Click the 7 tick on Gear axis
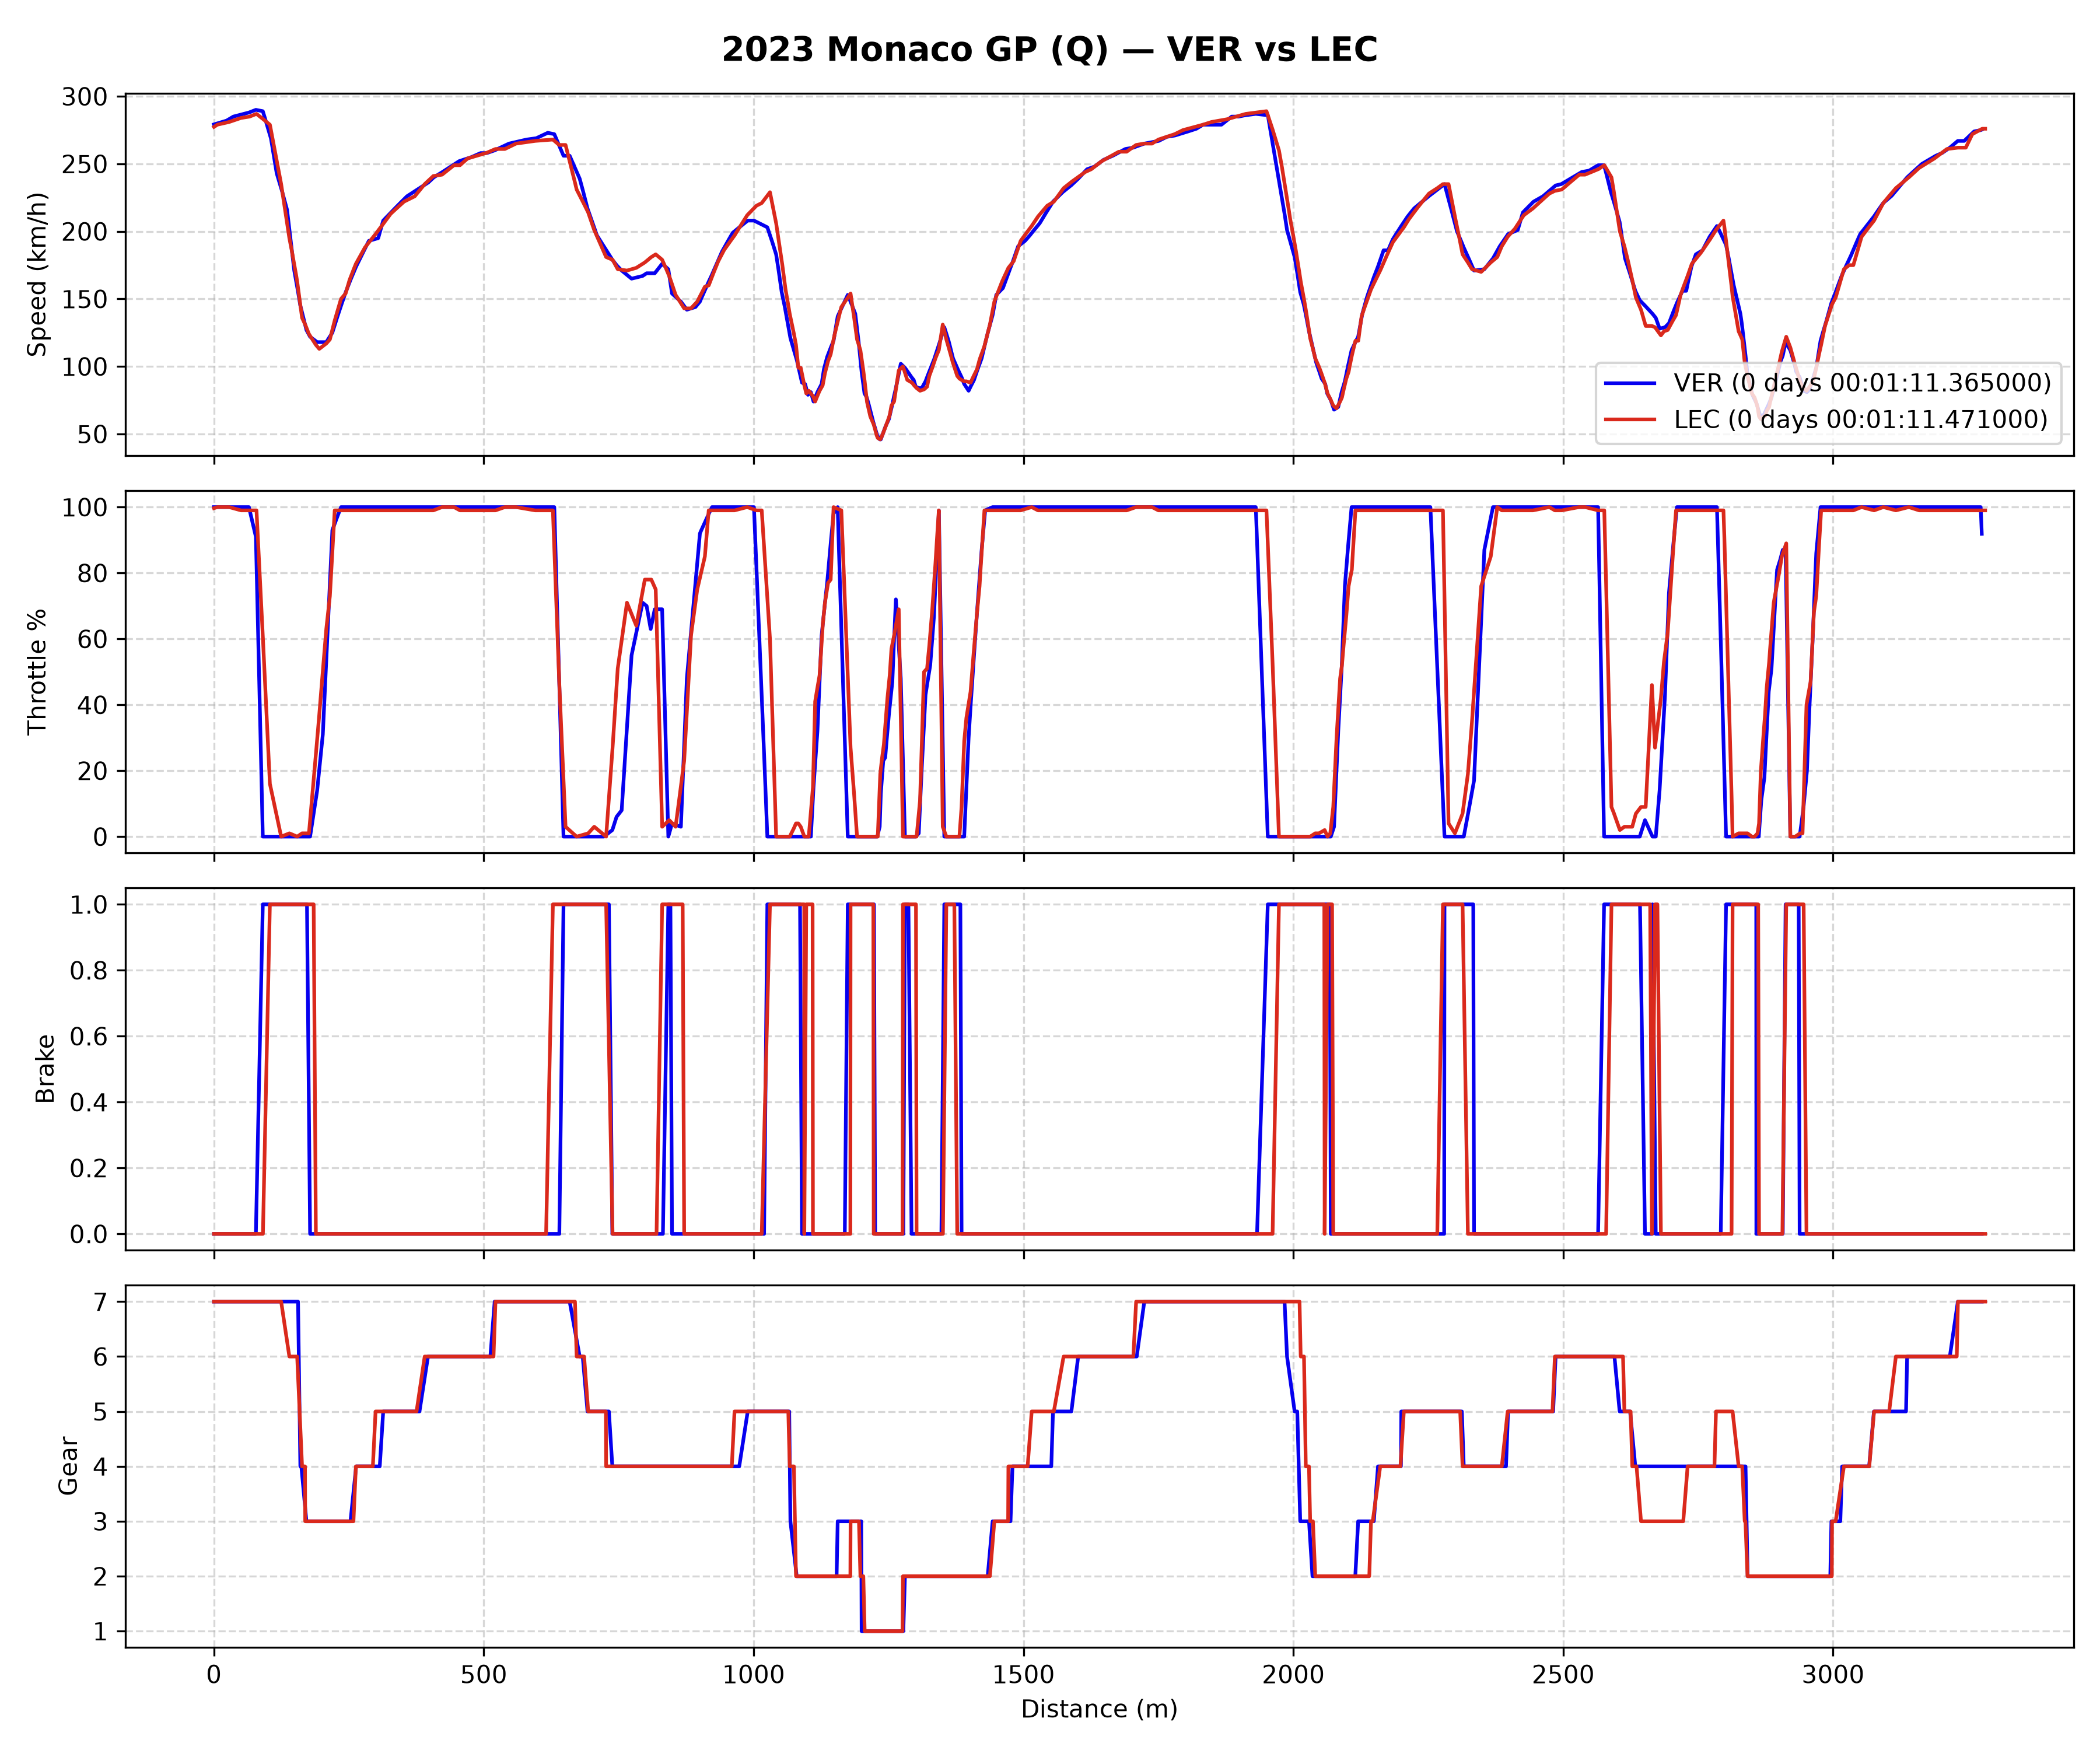This screenshot has height=1750, width=2100. pyautogui.click(x=101, y=1302)
